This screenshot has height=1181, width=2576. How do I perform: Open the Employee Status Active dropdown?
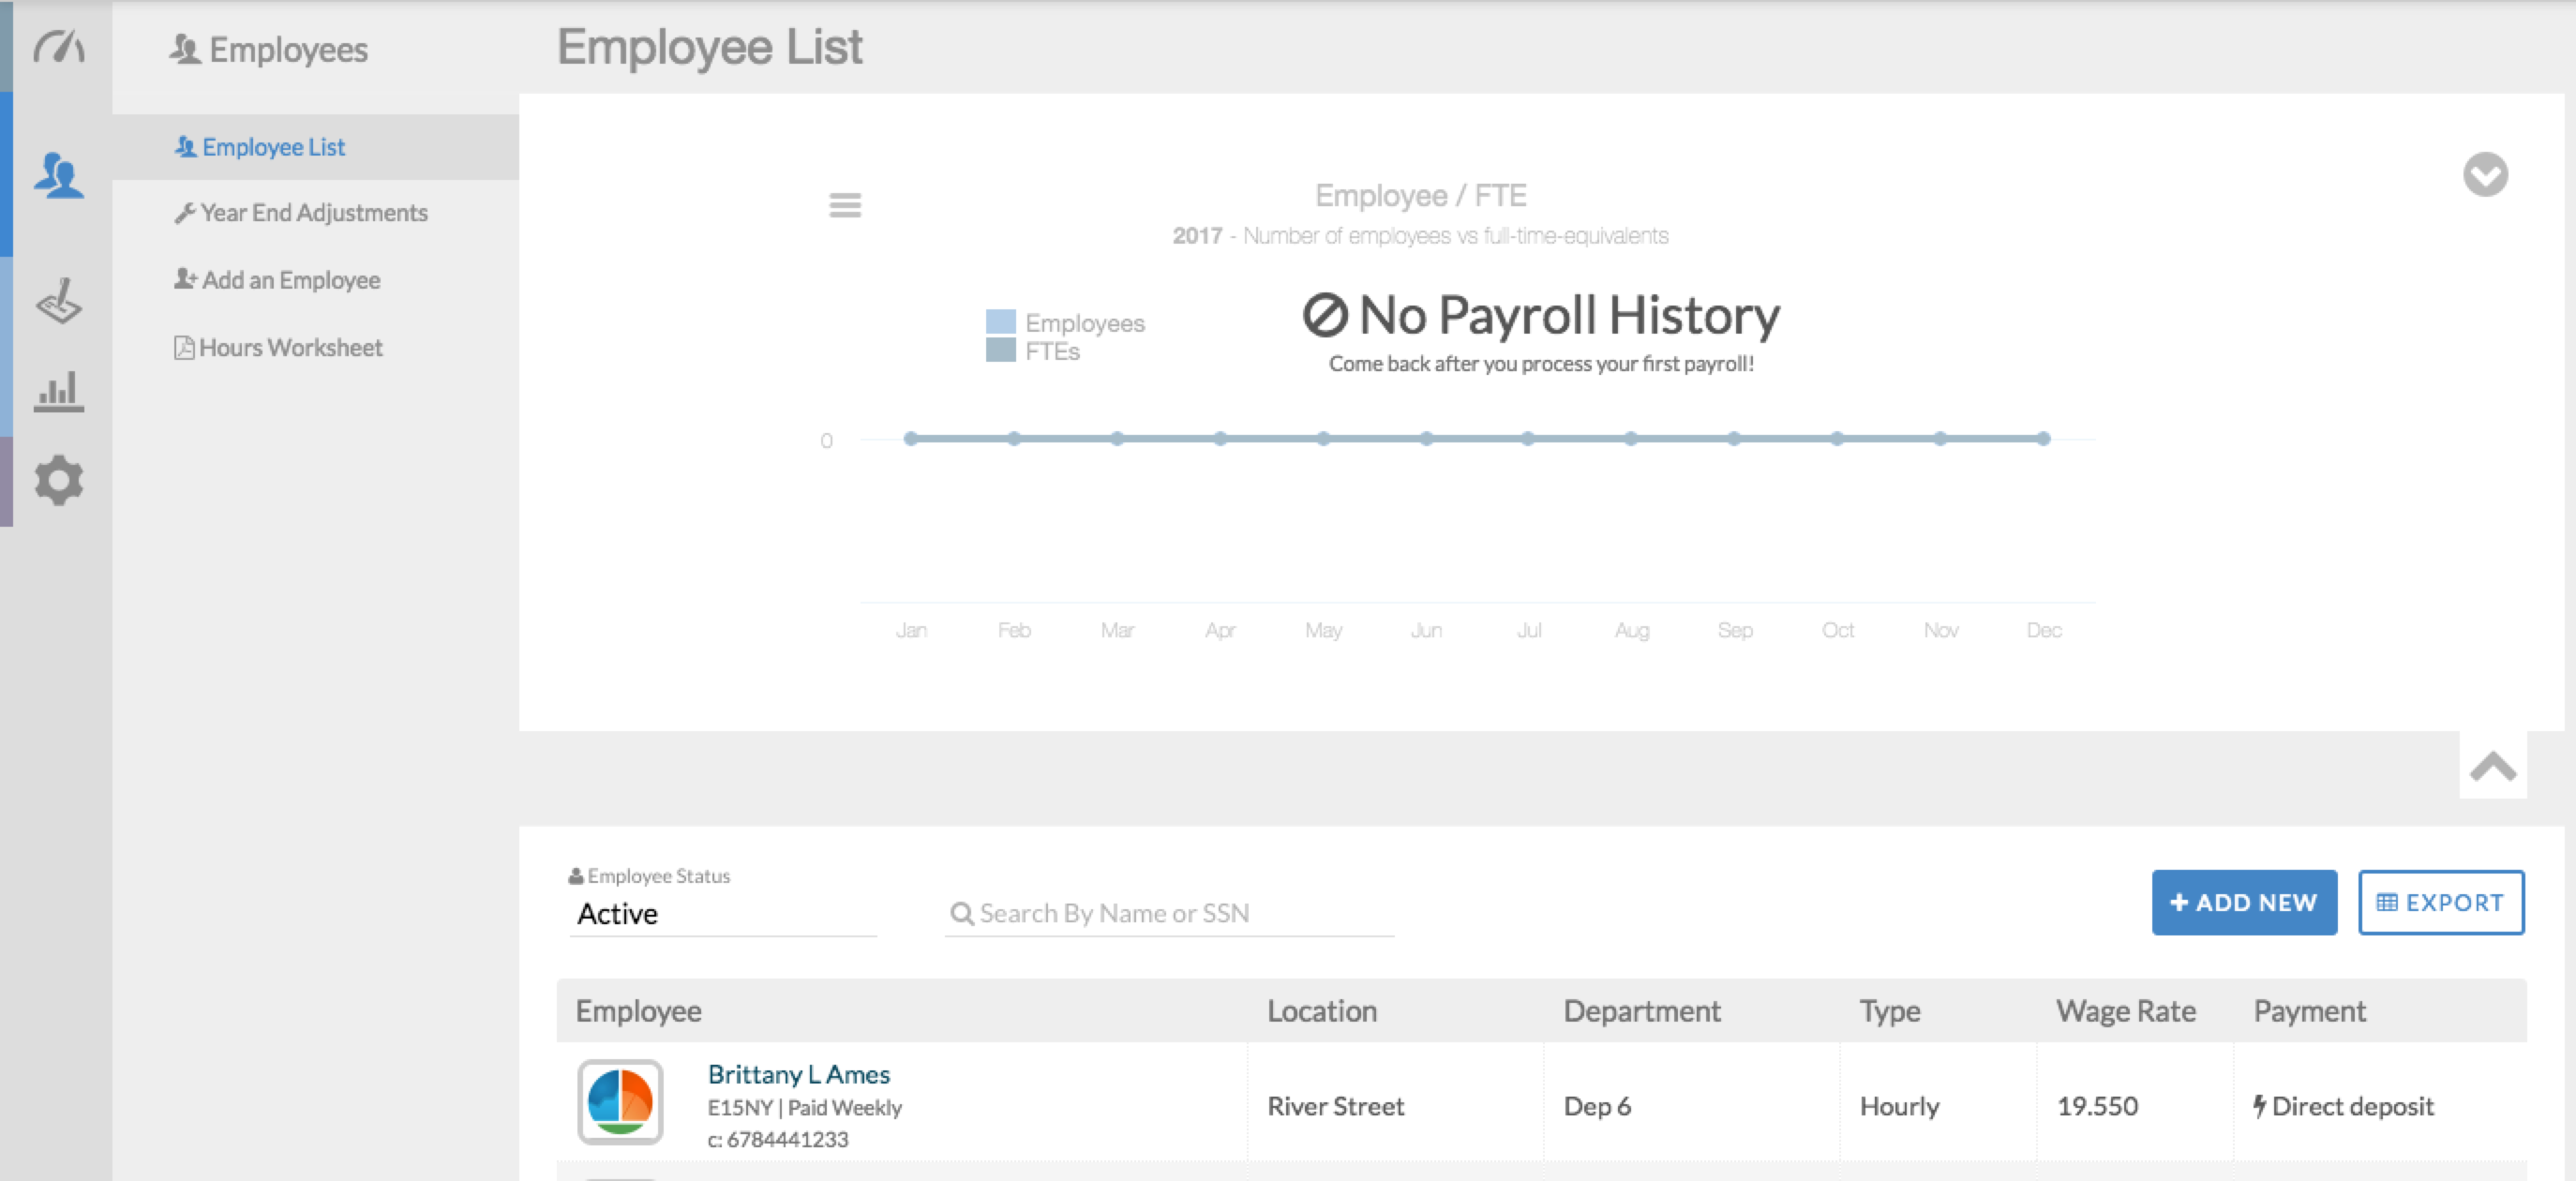723,914
